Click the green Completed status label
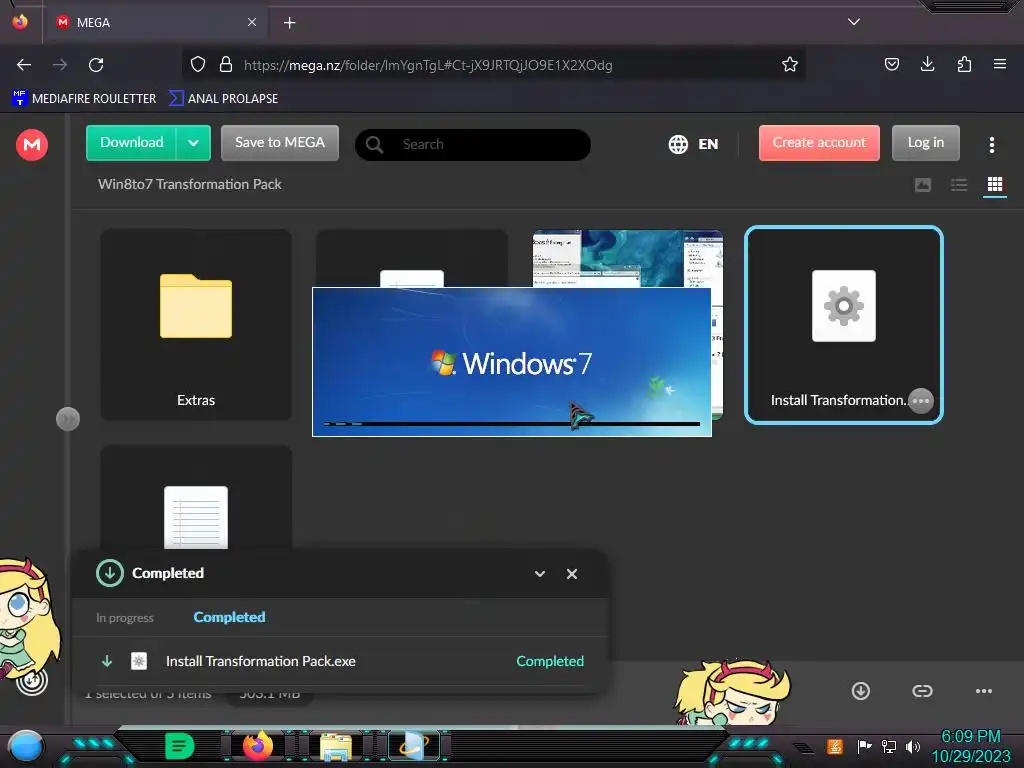This screenshot has height=768, width=1024. pos(550,661)
